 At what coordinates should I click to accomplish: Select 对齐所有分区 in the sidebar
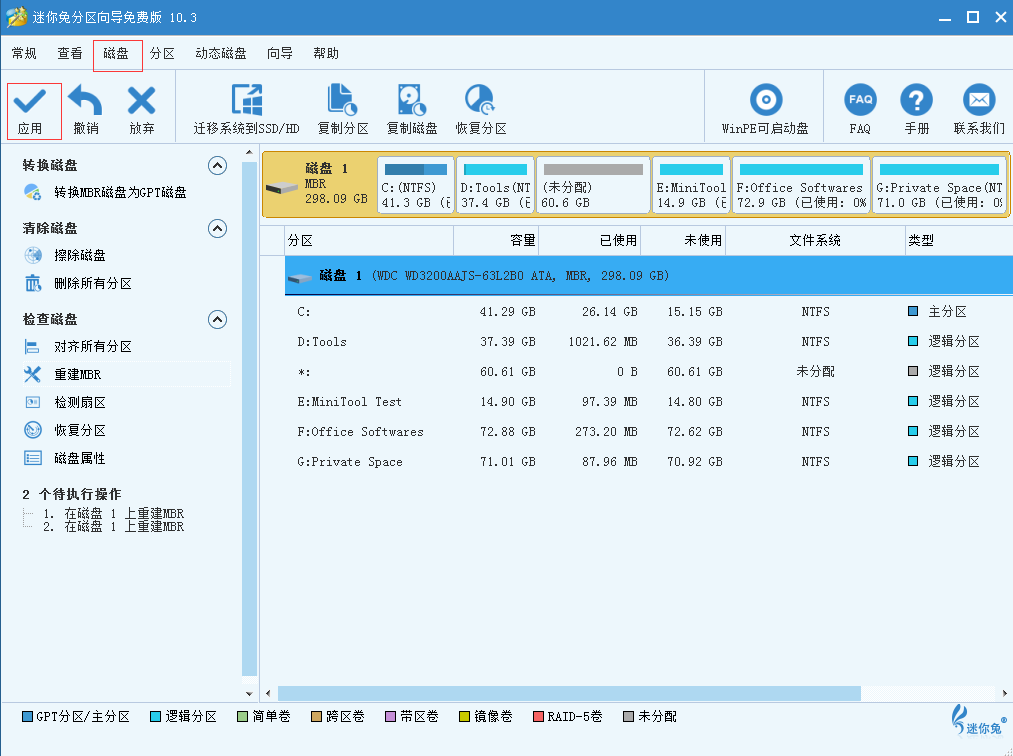(92, 346)
